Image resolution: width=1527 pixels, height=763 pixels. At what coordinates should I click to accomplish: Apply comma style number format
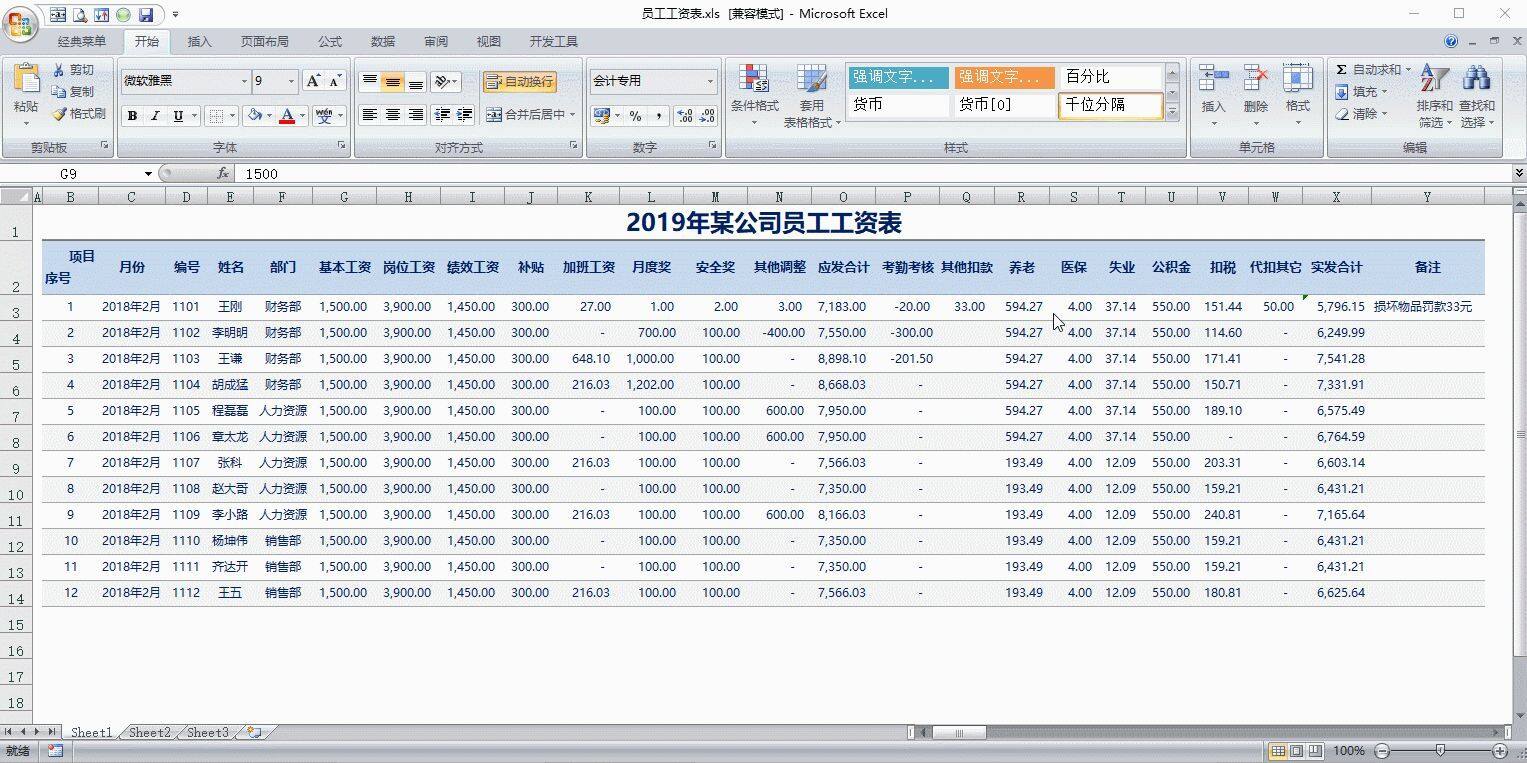pyautogui.click(x=659, y=116)
